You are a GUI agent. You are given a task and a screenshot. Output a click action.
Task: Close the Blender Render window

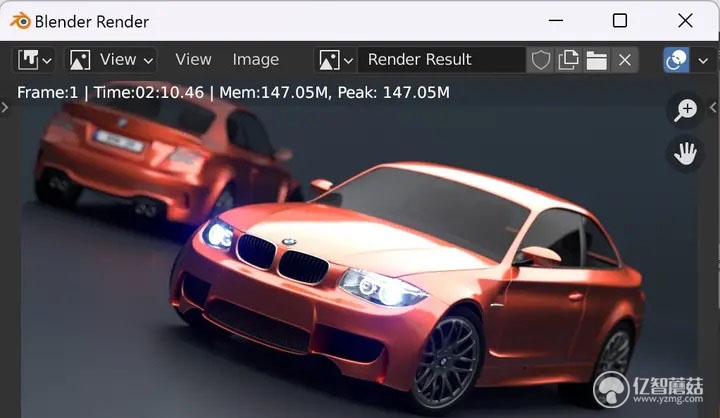pyautogui.click(x=685, y=21)
